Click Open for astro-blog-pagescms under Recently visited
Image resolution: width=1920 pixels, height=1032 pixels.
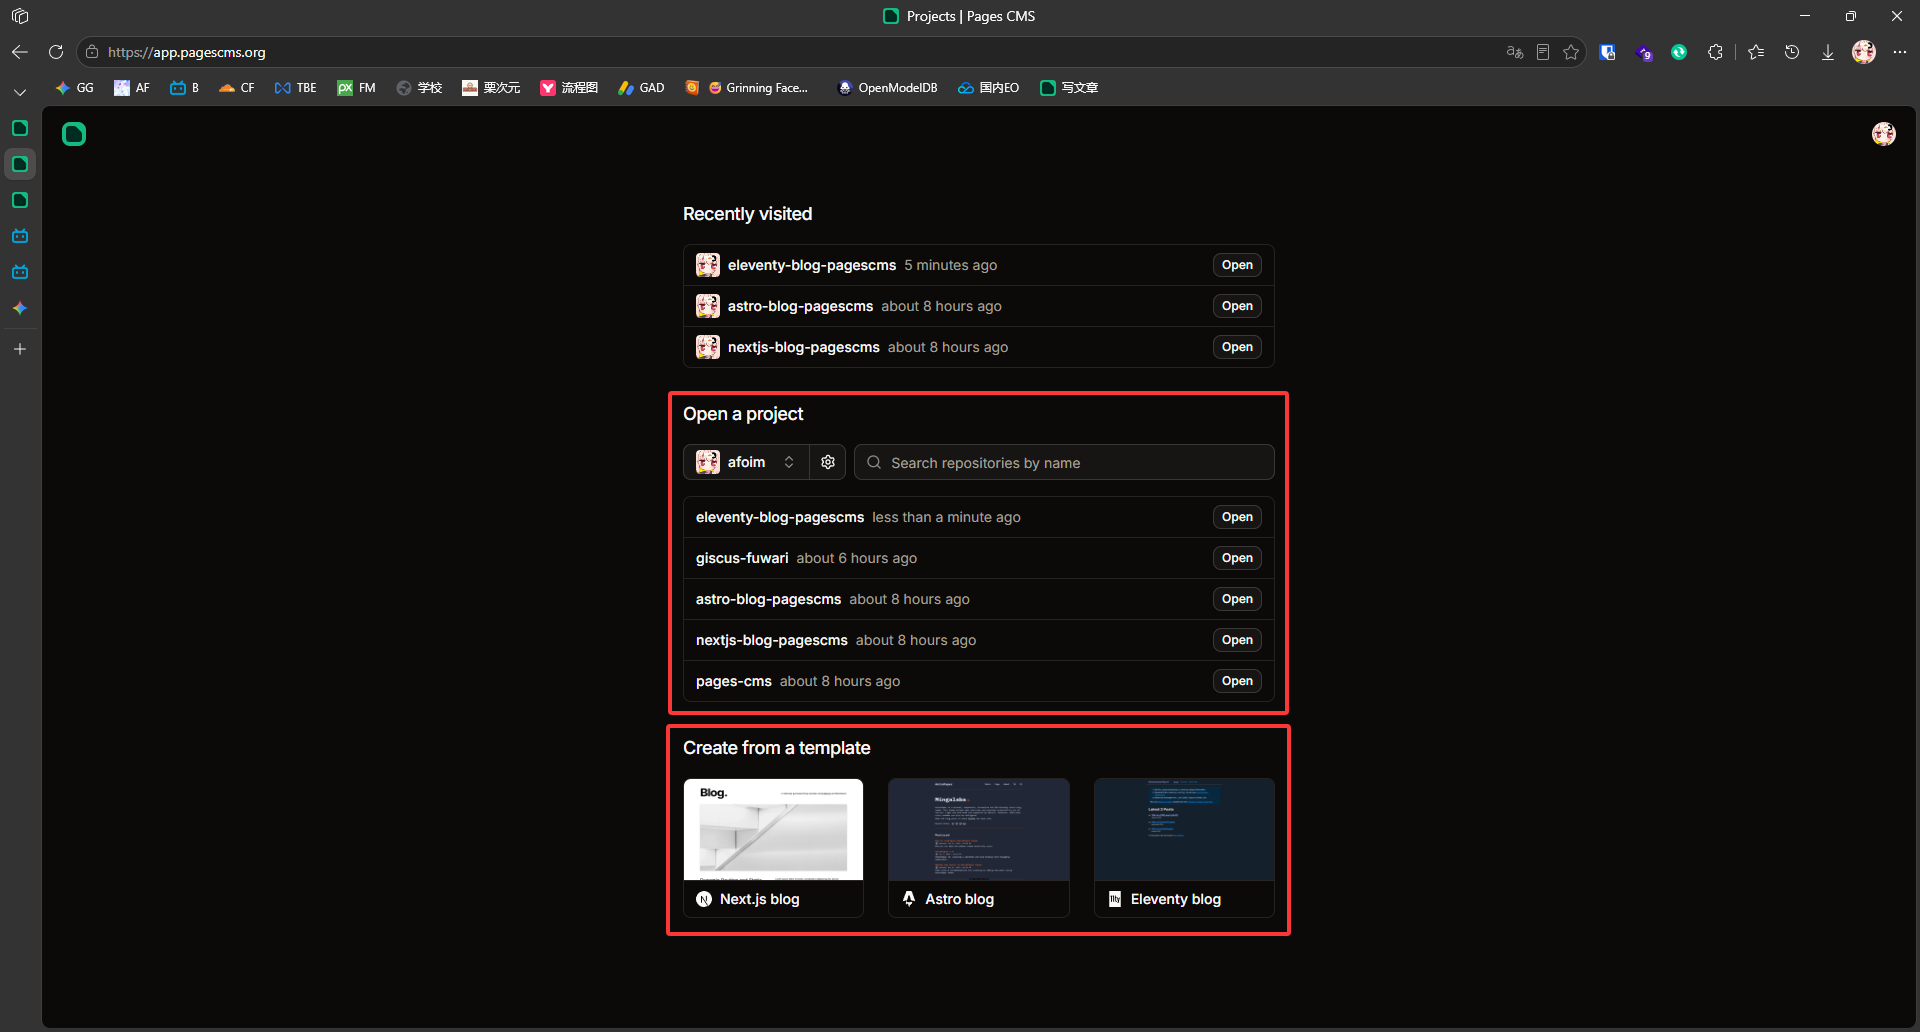click(1237, 306)
